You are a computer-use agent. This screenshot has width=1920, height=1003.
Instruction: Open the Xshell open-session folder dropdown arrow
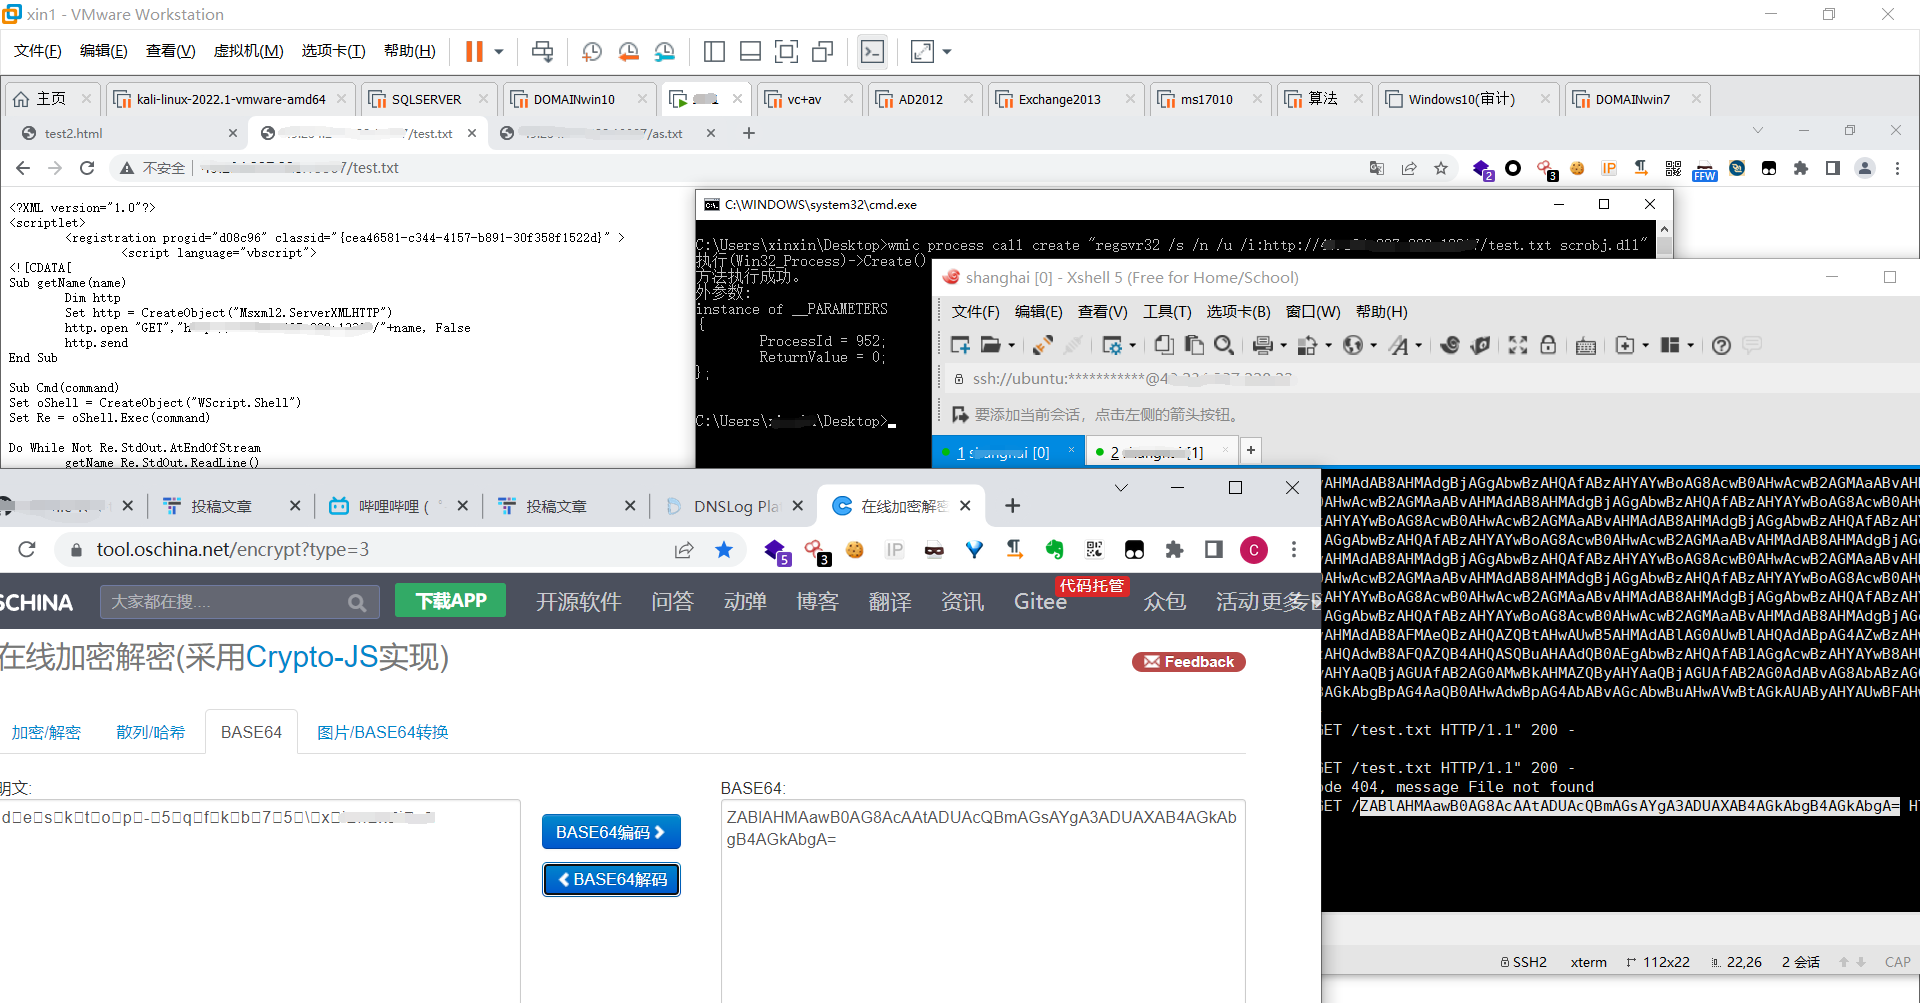point(1011,346)
